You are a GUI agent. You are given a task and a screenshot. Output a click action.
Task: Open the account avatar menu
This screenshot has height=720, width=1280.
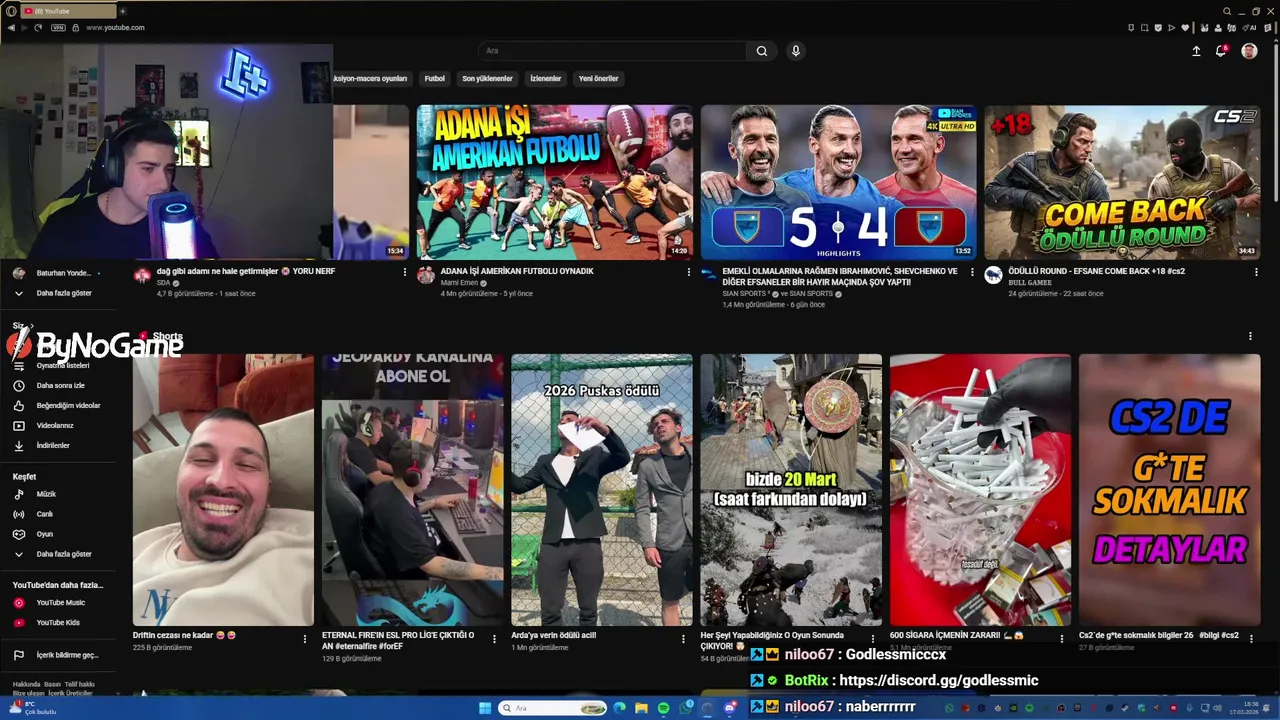click(x=1249, y=51)
